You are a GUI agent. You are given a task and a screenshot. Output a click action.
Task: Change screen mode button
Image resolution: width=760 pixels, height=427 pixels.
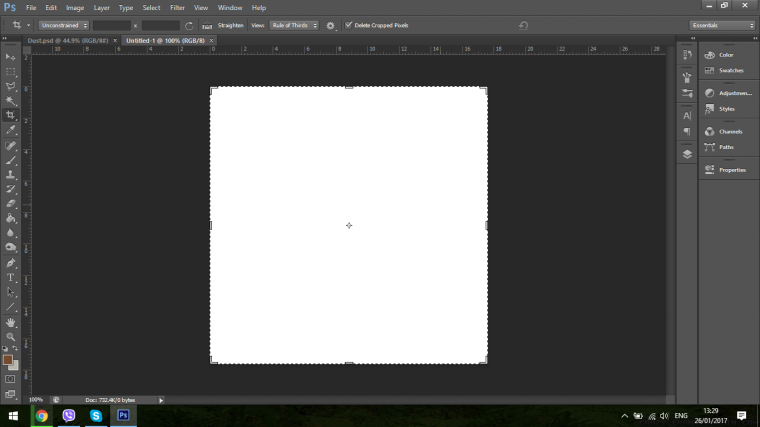click(x=10, y=394)
